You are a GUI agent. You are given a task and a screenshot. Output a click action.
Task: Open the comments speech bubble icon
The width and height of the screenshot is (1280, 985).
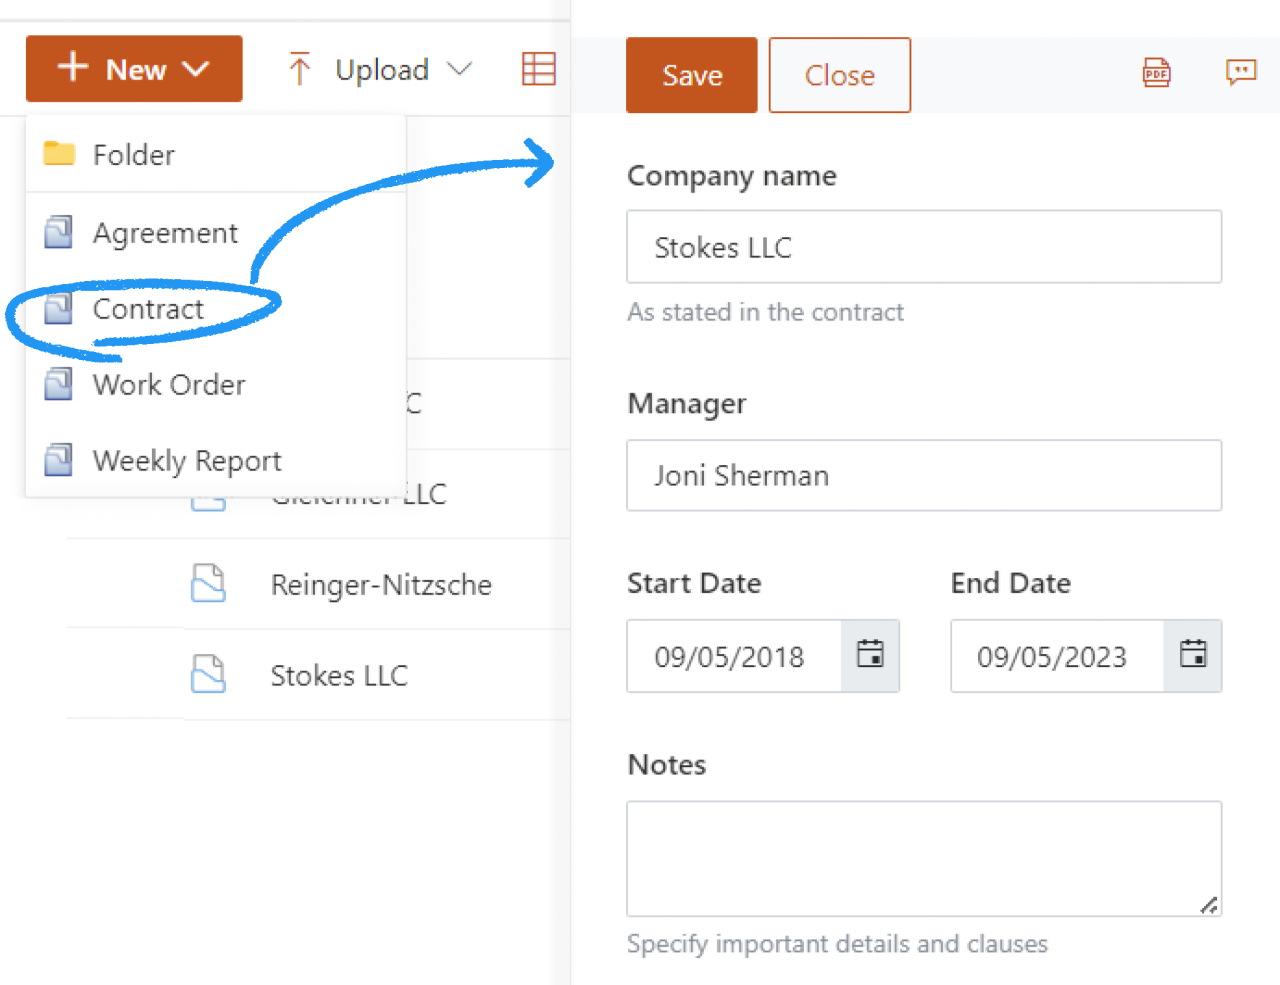1240,72
